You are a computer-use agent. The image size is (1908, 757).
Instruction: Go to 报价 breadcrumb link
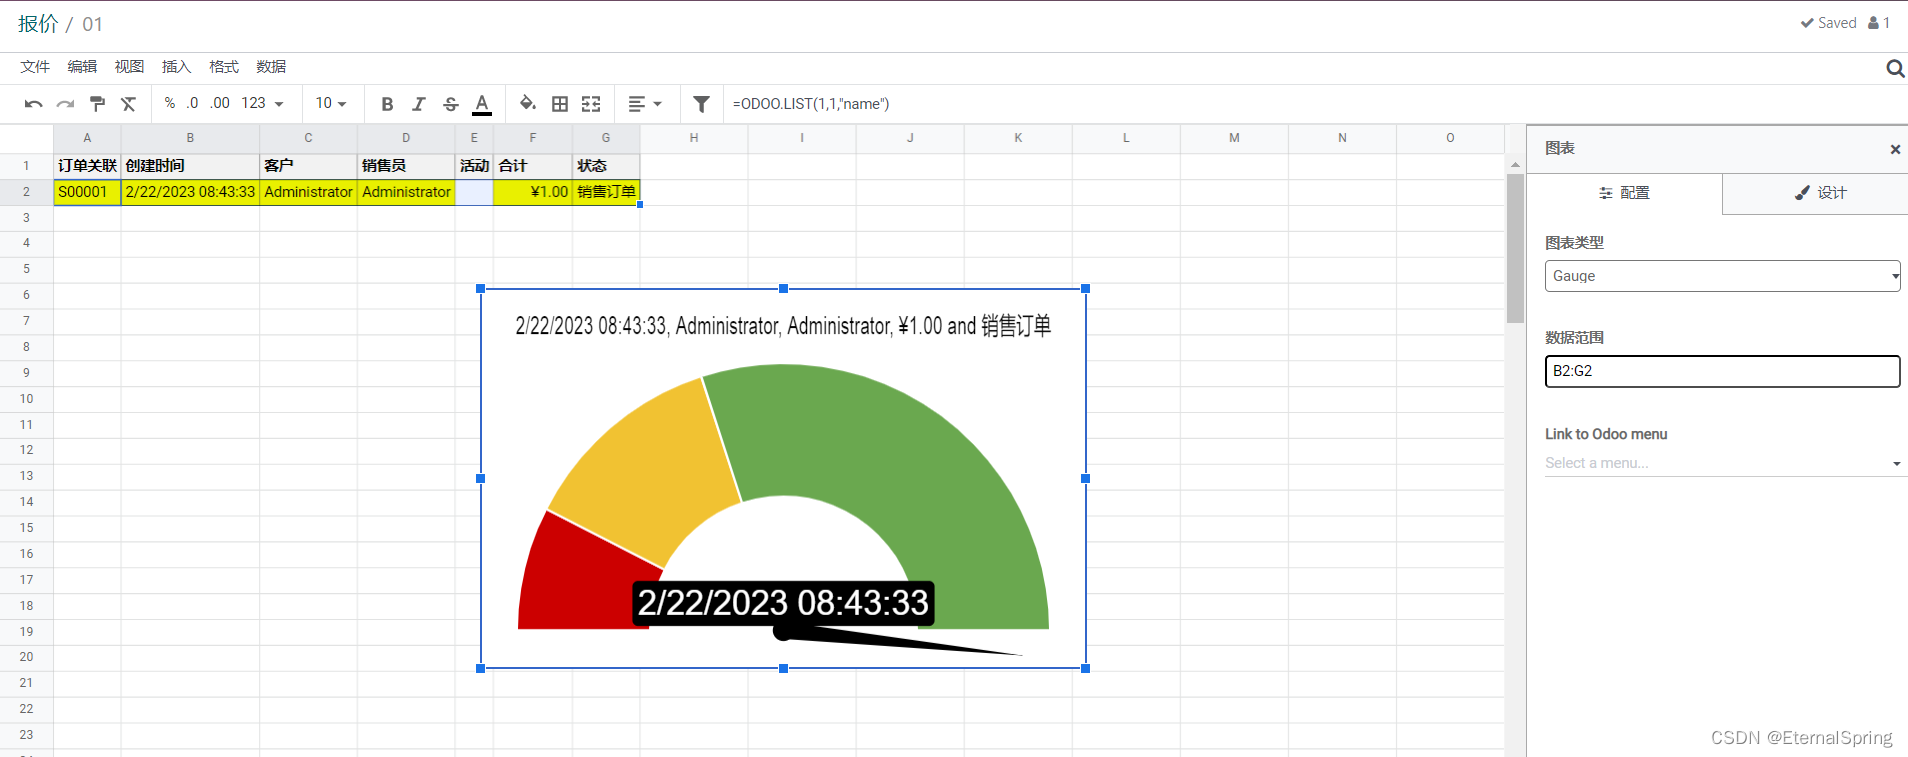[x=38, y=24]
